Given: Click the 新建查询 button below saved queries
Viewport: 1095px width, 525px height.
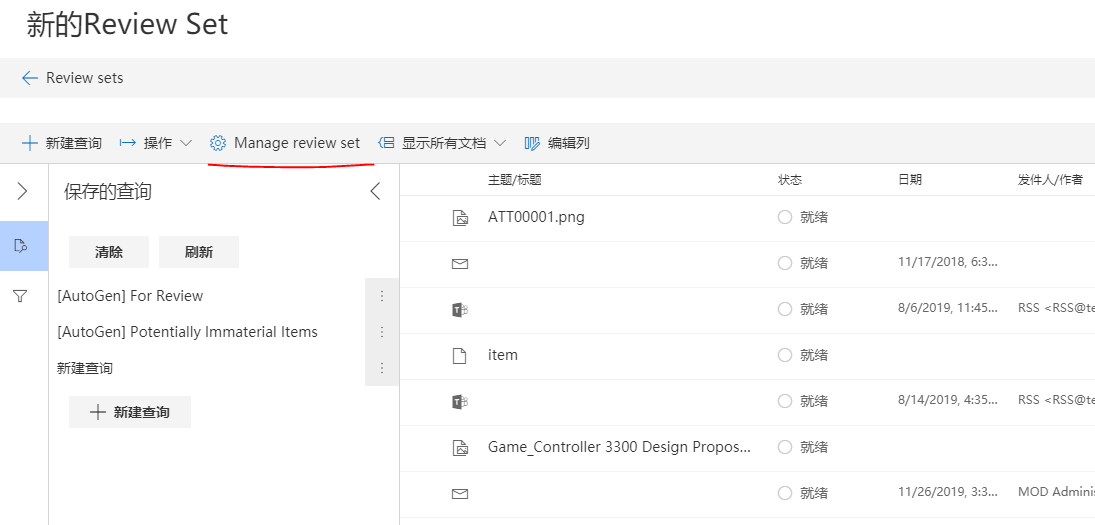Looking at the screenshot, I should 130,412.
